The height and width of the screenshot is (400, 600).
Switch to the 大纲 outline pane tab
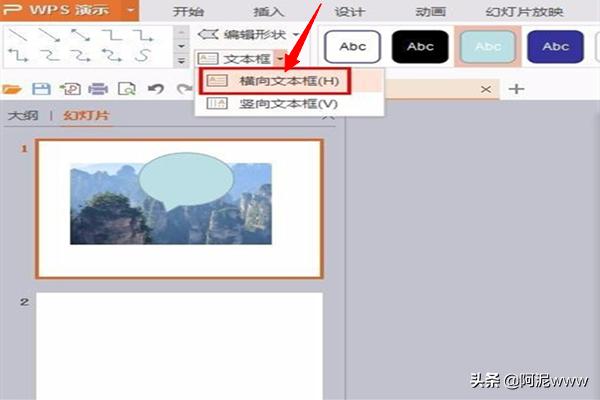point(23,115)
